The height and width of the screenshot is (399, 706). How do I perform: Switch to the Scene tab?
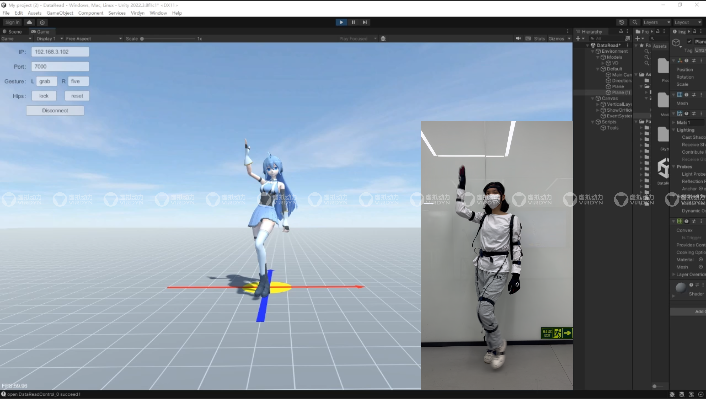coord(13,32)
